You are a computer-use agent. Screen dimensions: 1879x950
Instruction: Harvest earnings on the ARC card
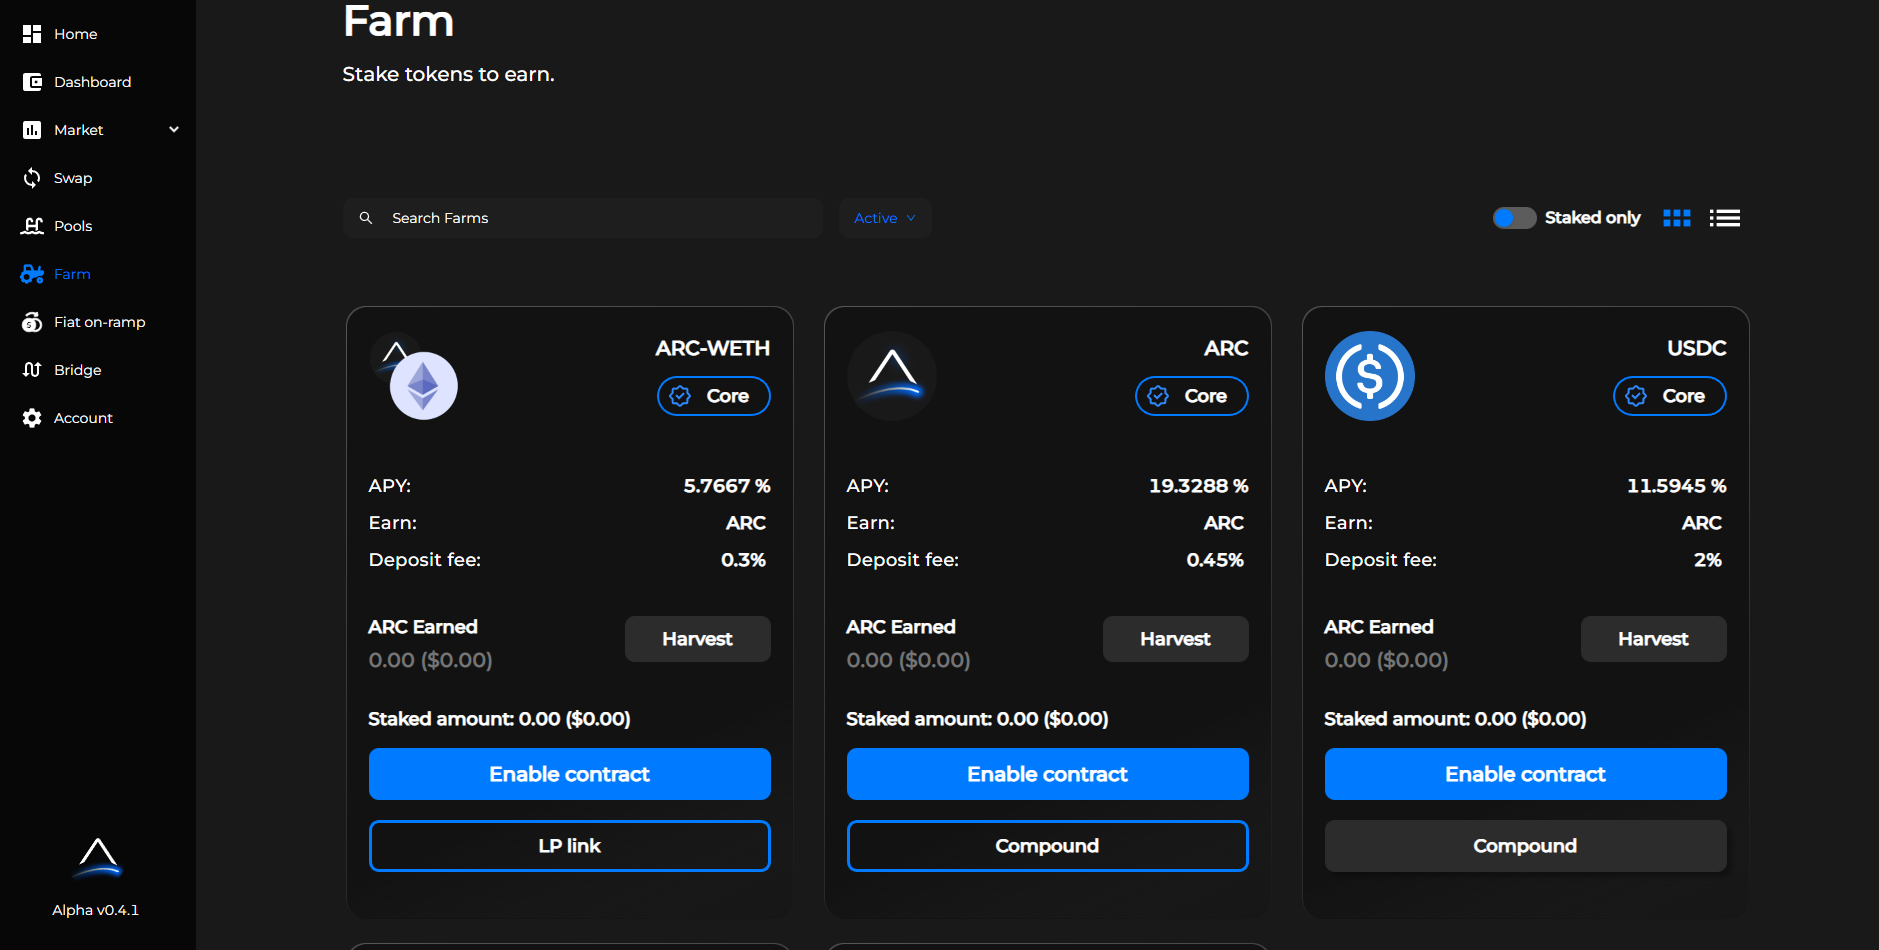[x=1175, y=639]
